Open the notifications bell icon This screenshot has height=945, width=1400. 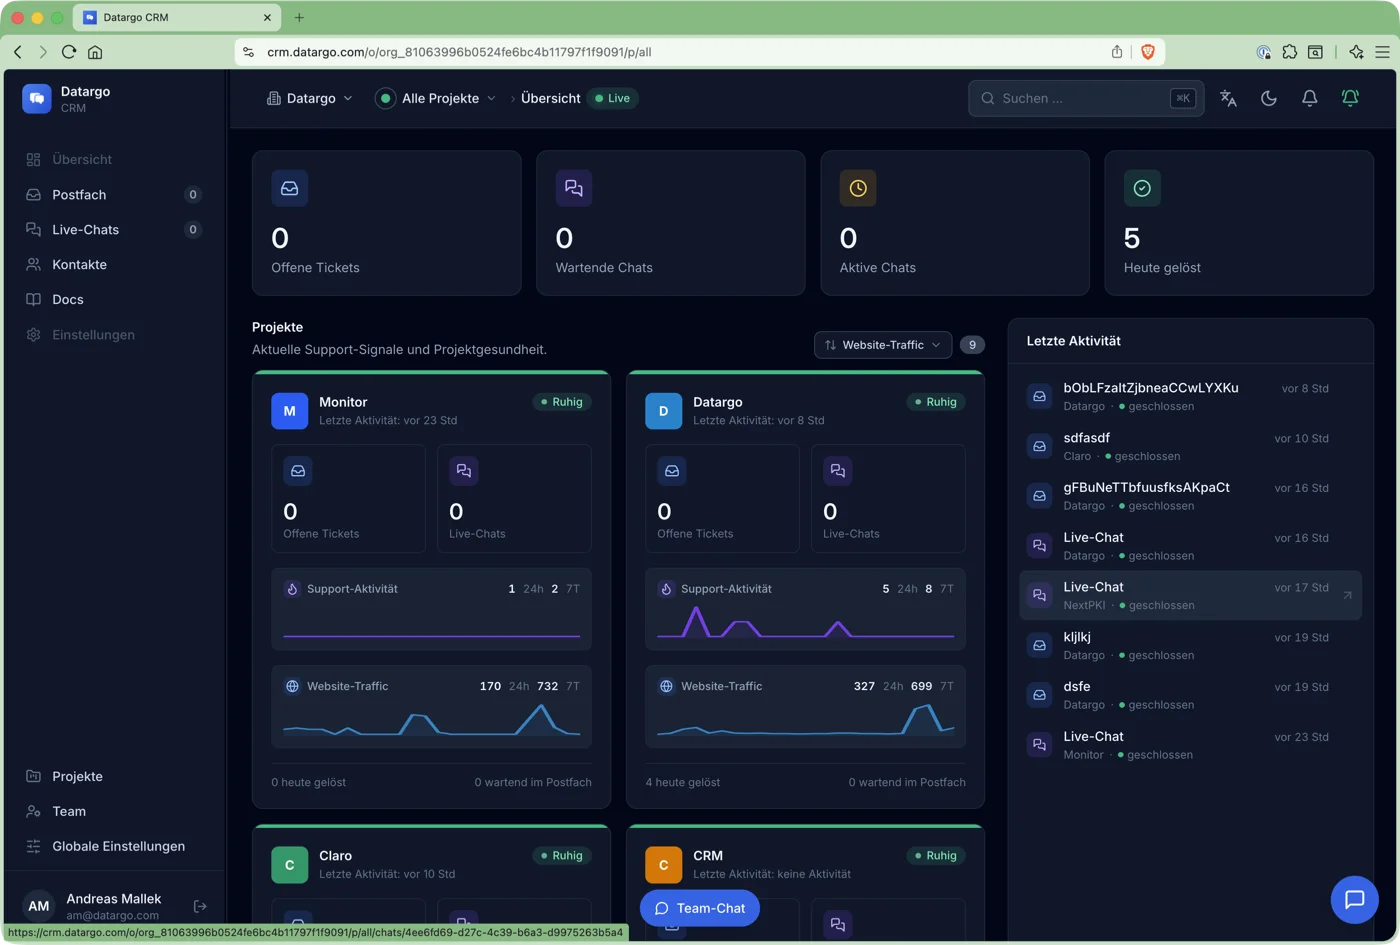tap(1309, 98)
